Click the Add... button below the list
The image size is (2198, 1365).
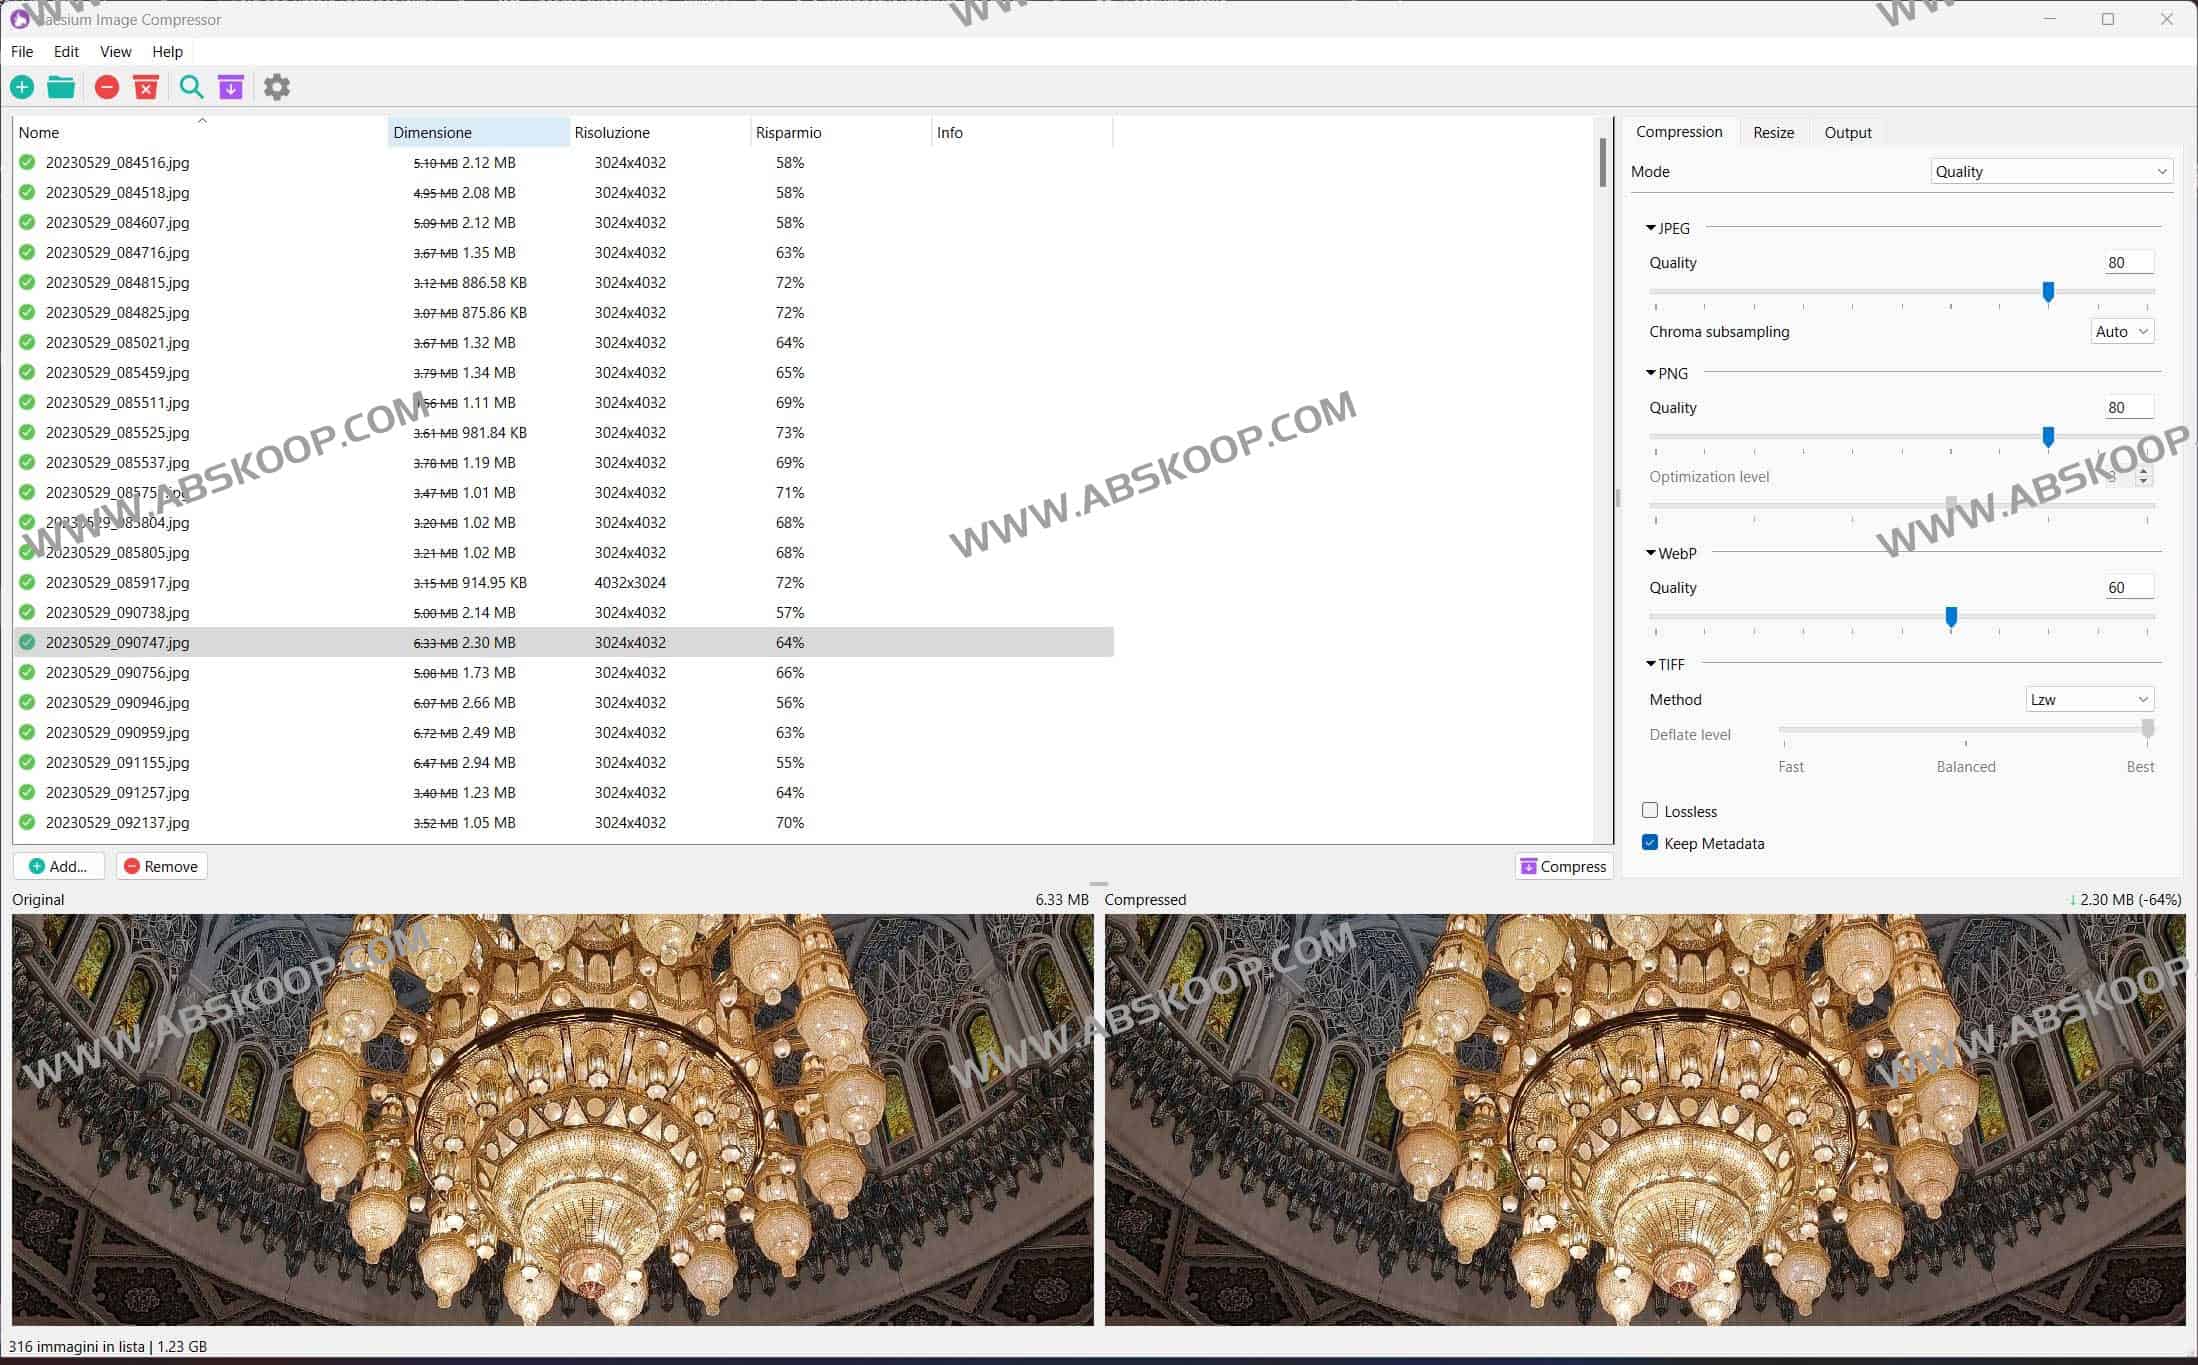58,866
